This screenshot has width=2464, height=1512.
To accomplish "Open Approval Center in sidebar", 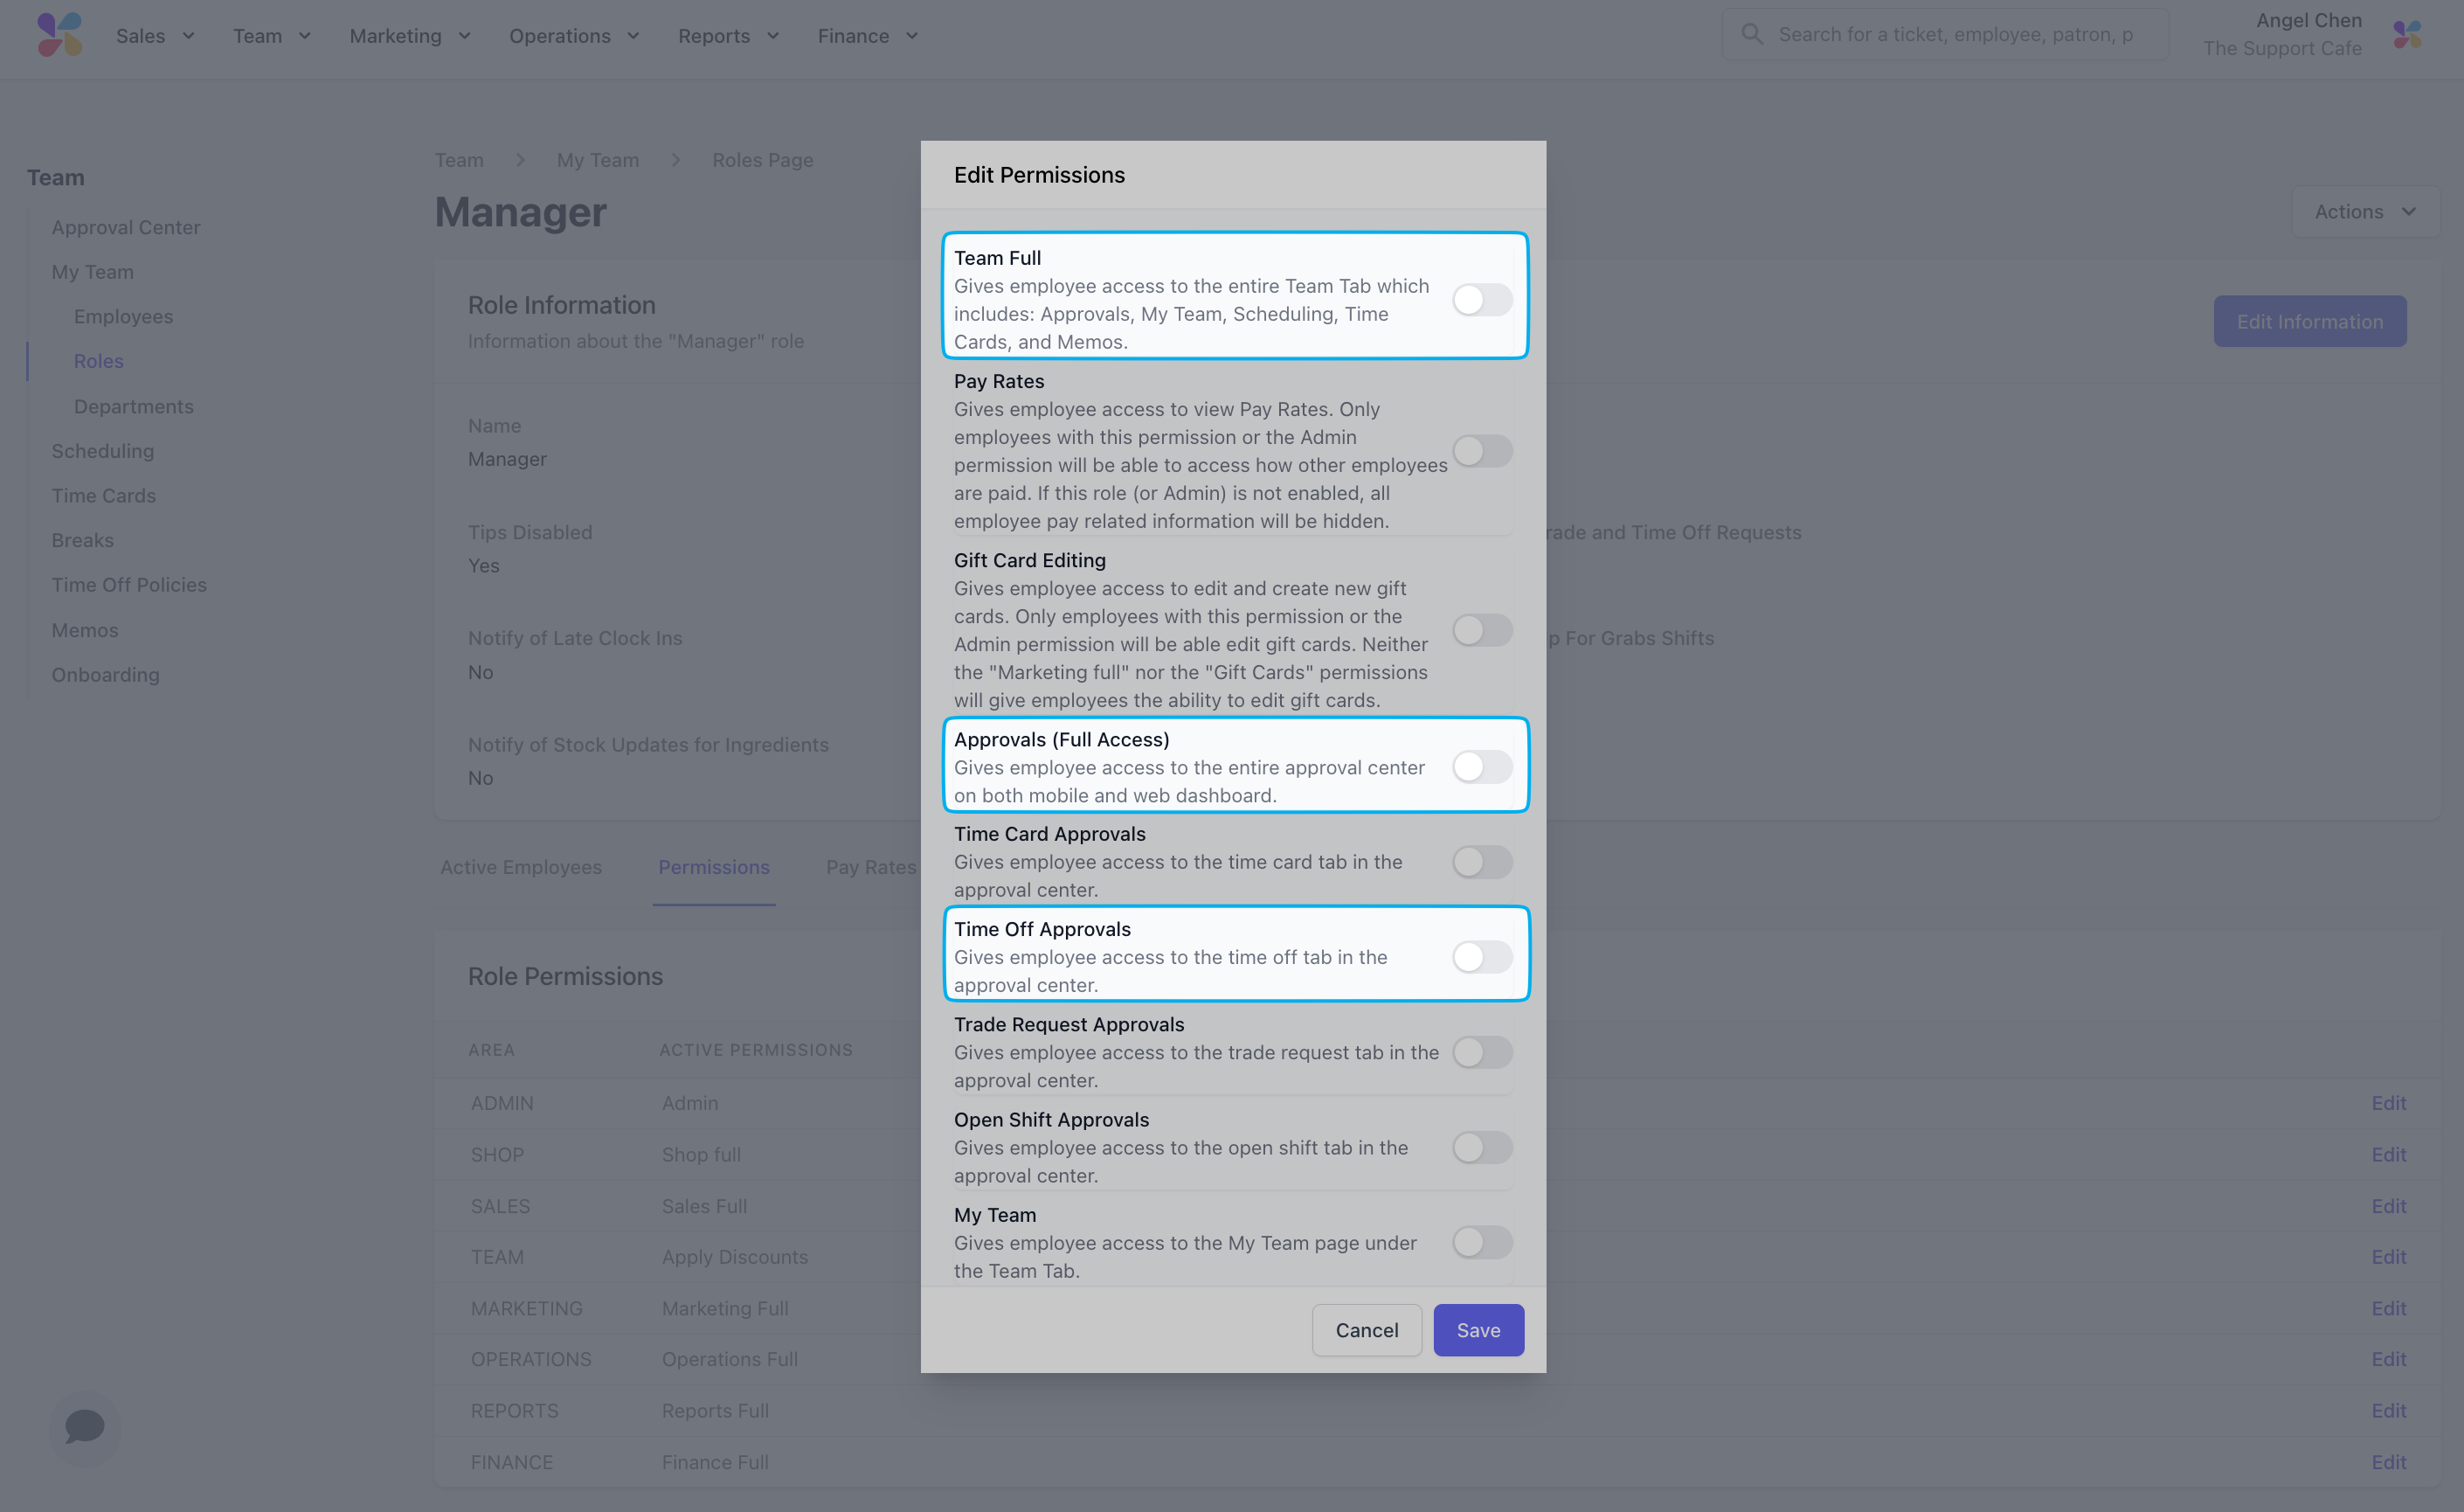I will 126,227.
